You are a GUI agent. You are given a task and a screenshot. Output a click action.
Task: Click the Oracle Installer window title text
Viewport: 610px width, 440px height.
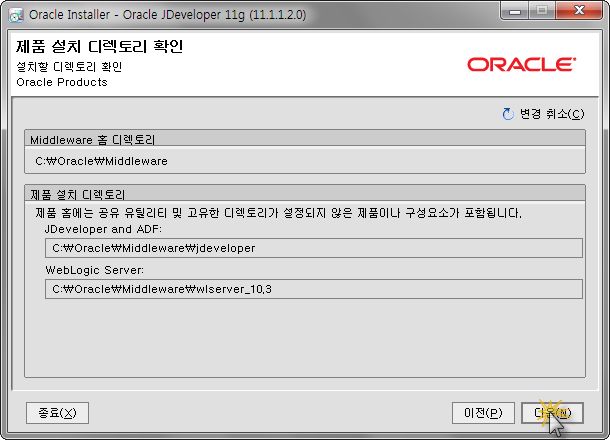[x=168, y=15]
